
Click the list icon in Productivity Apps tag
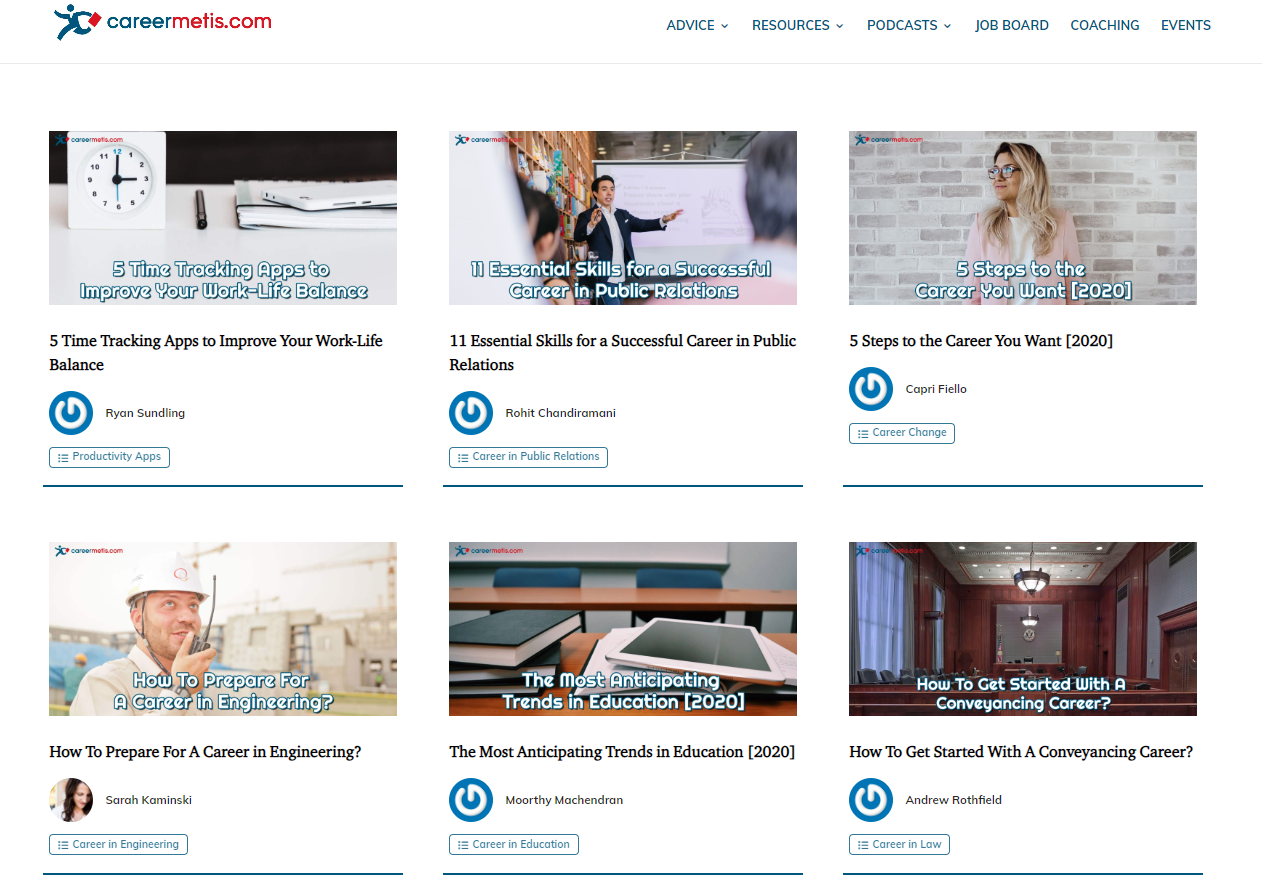coord(62,457)
